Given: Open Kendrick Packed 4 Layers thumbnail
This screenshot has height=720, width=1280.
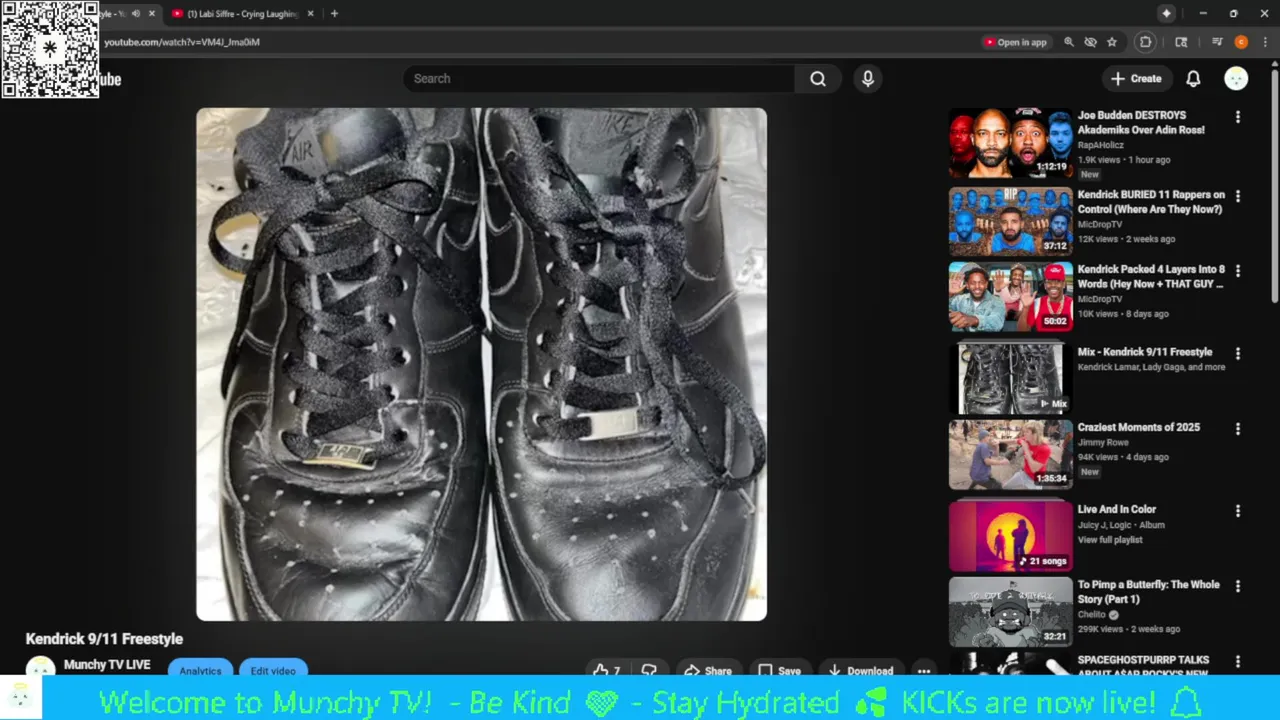Looking at the screenshot, I should pyautogui.click(x=1010, y=296).
